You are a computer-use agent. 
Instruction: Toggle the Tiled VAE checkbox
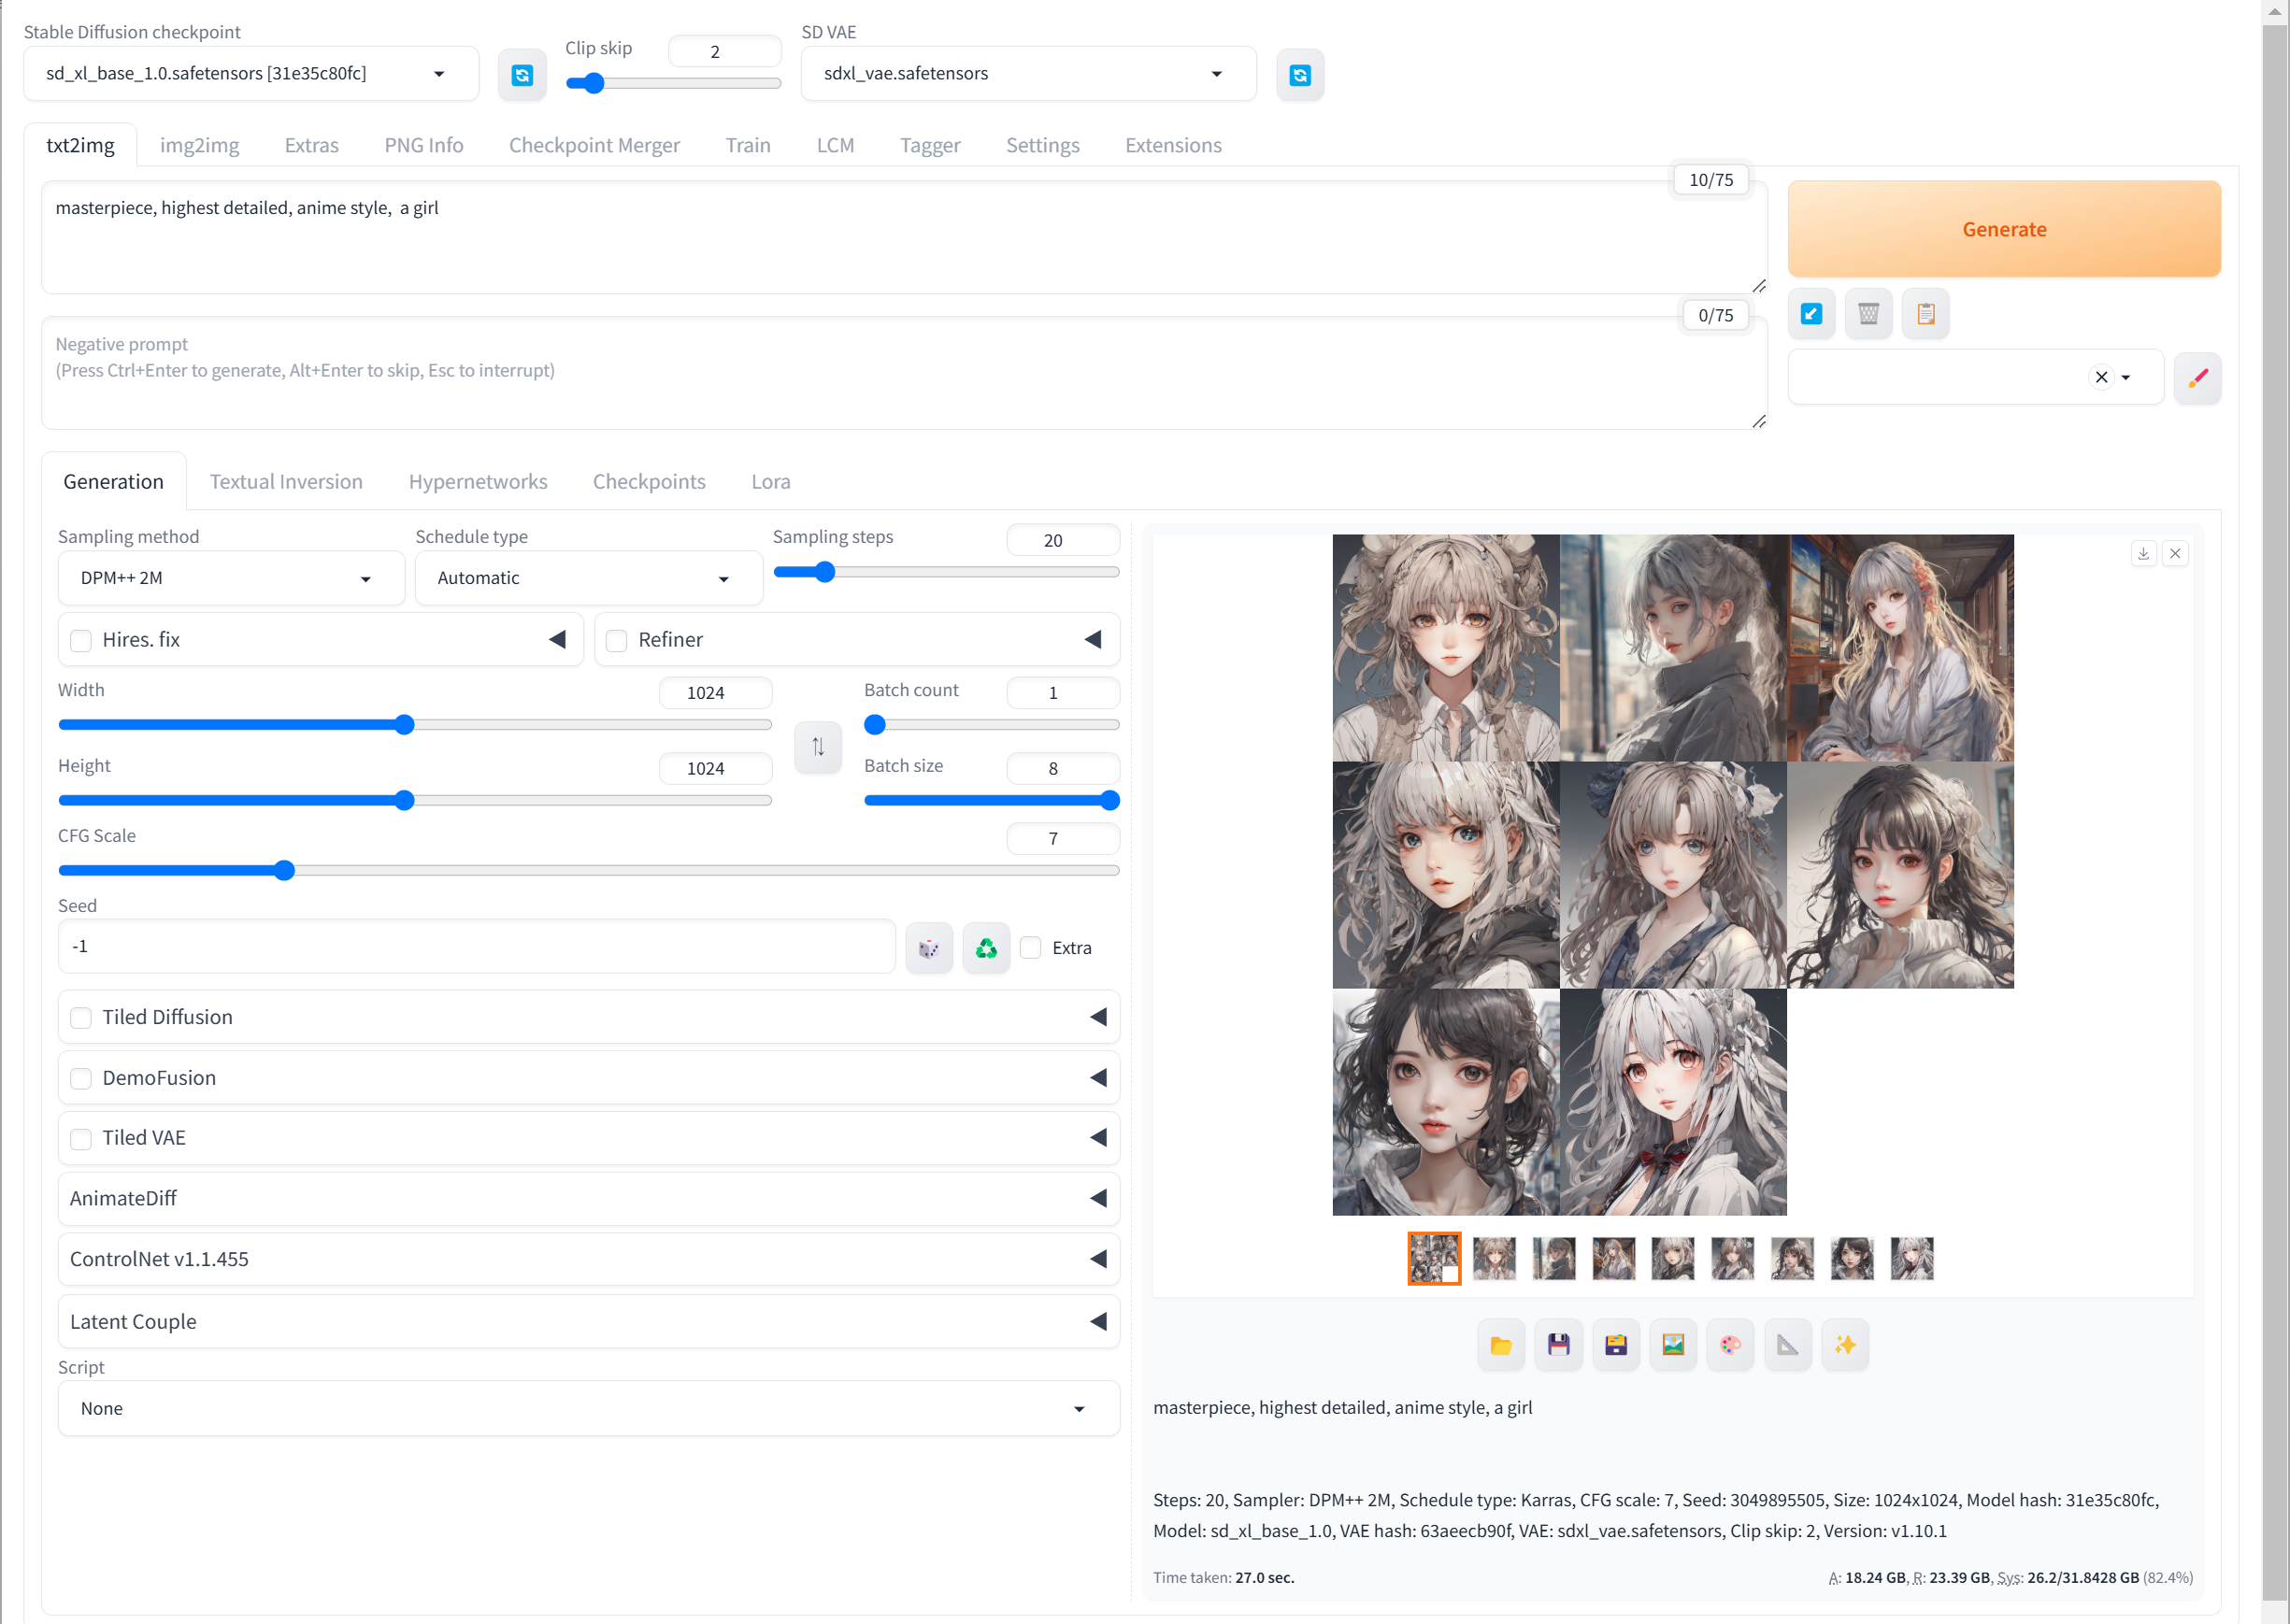[x=82, y=1139]
